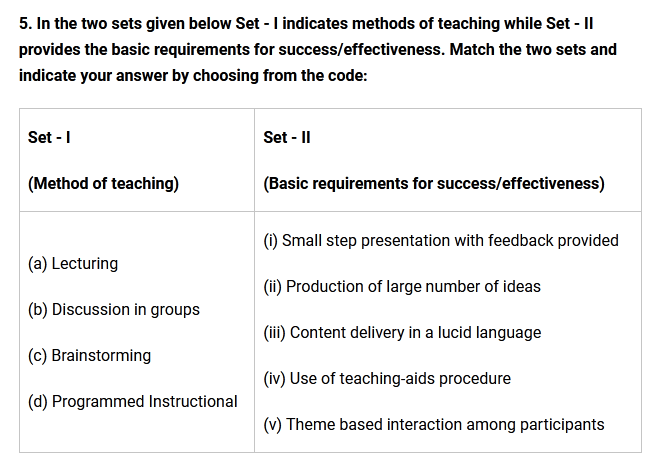
Task: Click item (ii) Production of large number of ideas
Action: [401, 287]
